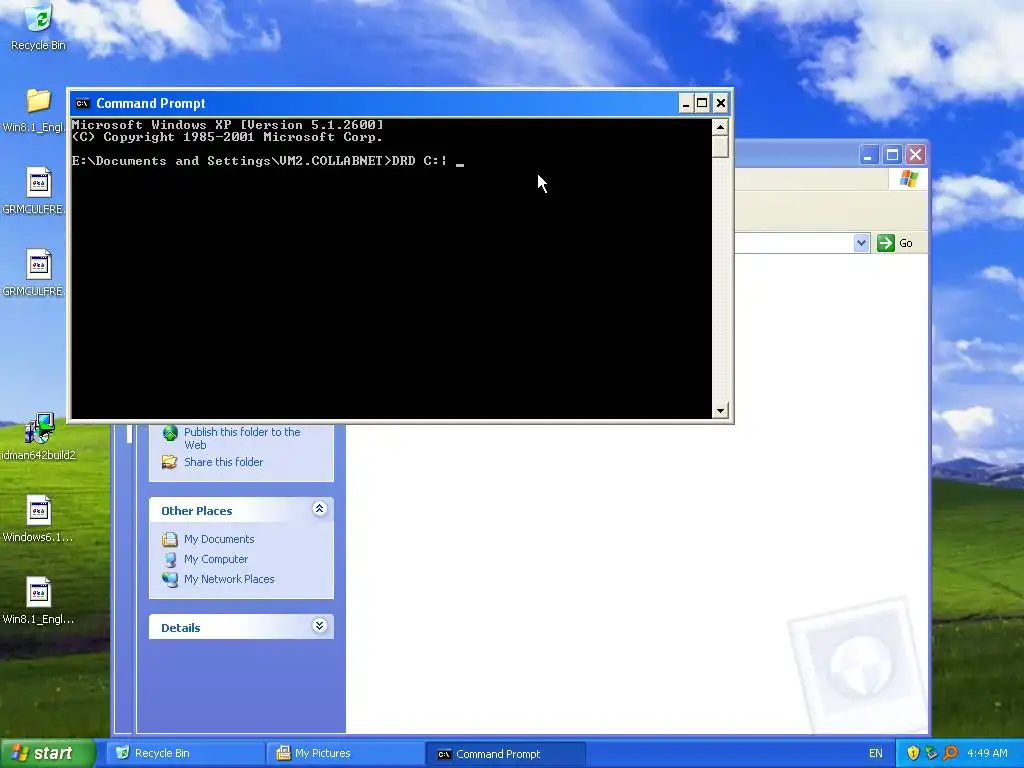Select the idman642build2 installer icon
Image resolution: width=1024 pixels, height=768 pixels.
coord(39,428)
